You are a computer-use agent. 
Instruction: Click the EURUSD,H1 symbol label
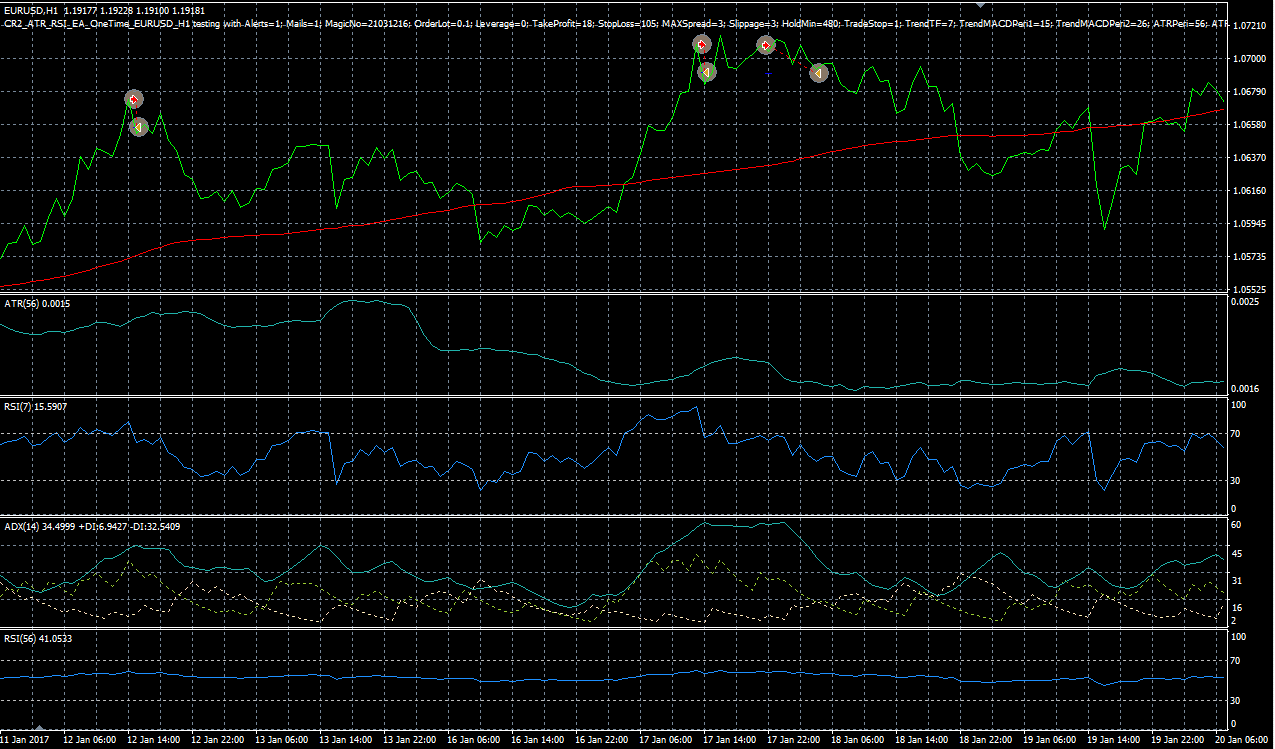33,10
